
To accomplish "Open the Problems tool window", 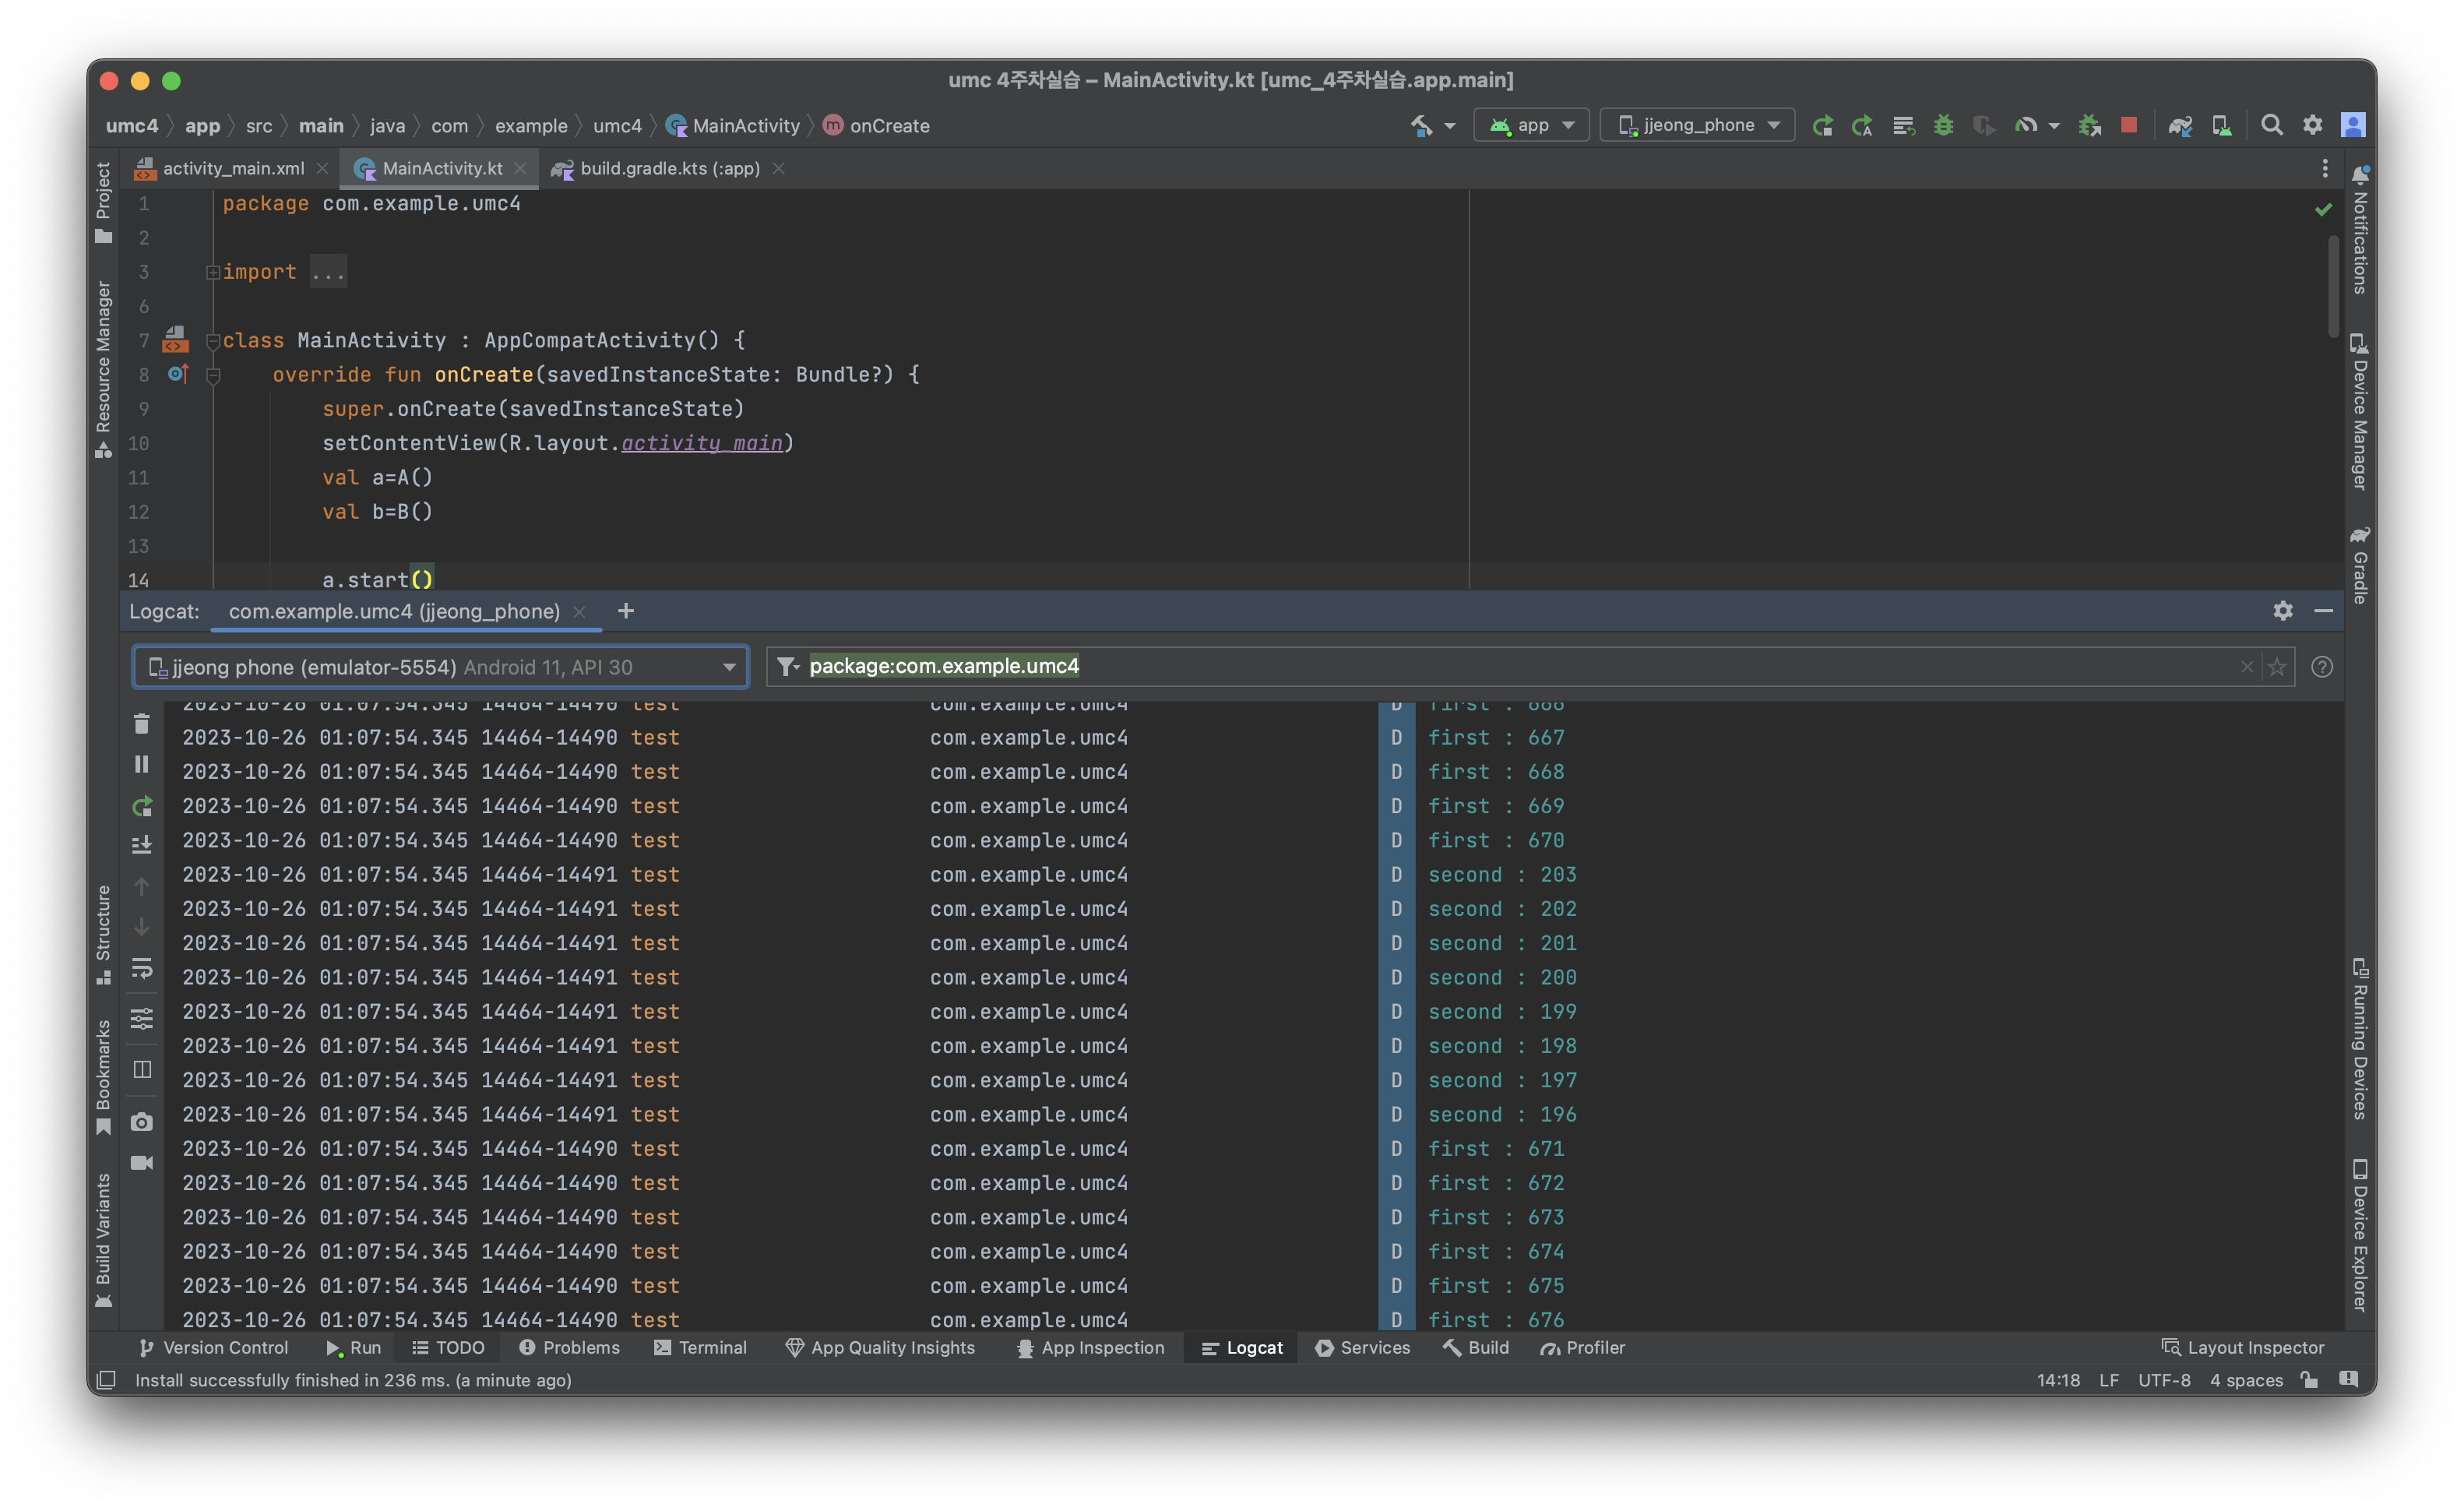I will pyautogui.click(x=570, y=1347).
